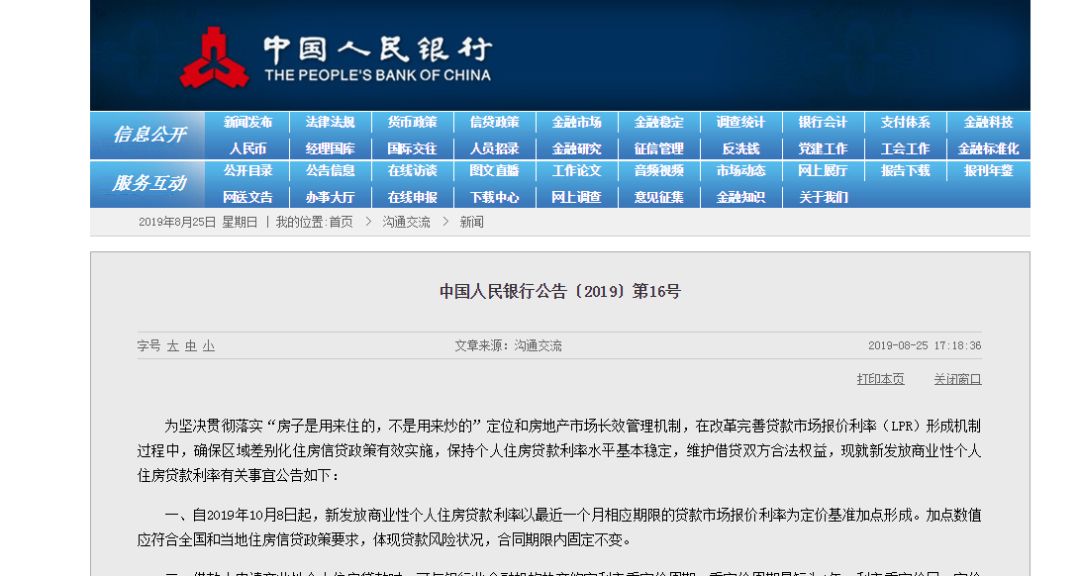
Task: Open 图文直播 in the navigation
Action: coord(494,171)
